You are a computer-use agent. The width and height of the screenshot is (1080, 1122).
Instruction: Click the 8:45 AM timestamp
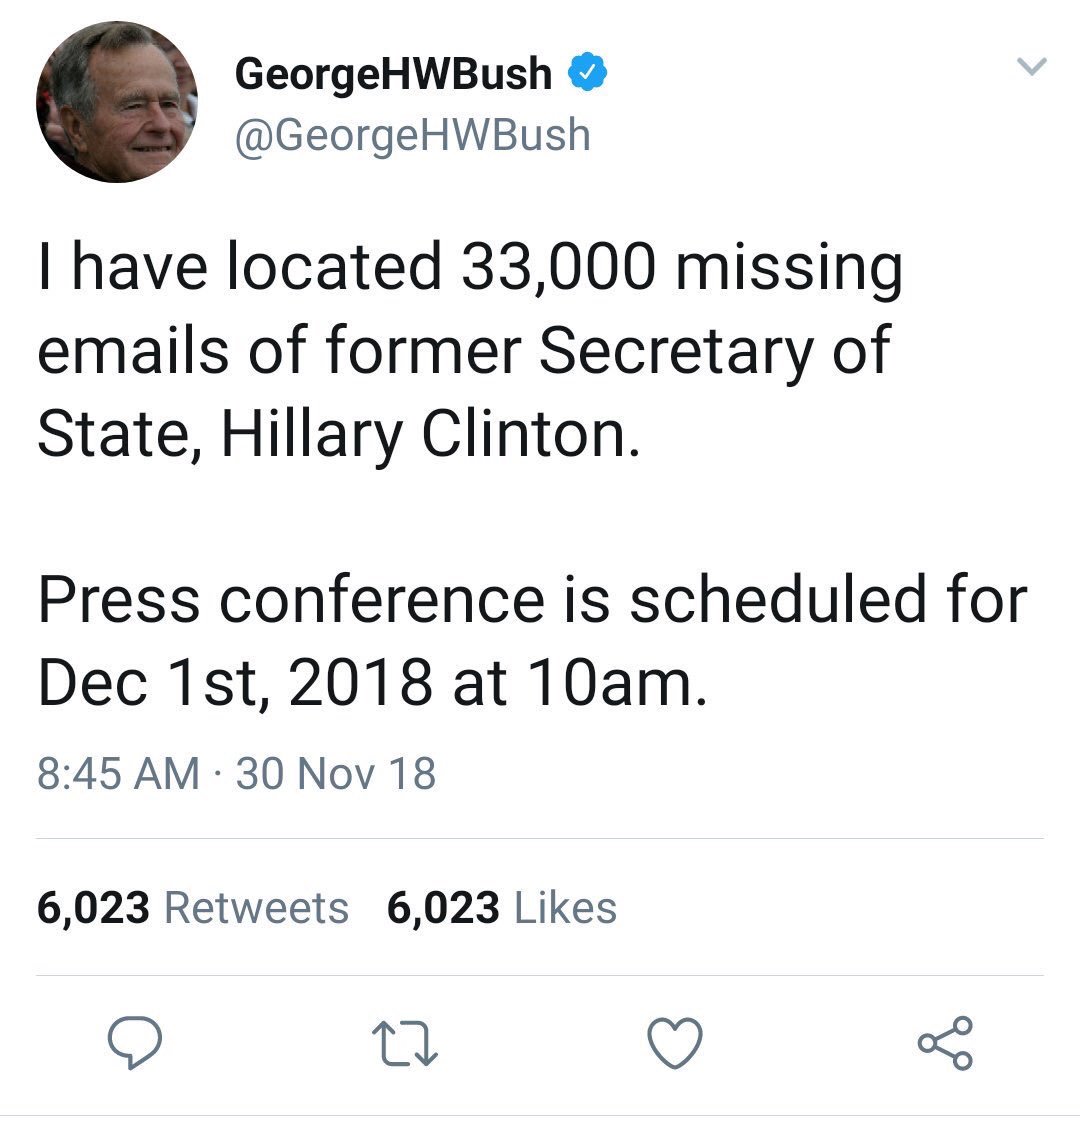click(118, 774)
